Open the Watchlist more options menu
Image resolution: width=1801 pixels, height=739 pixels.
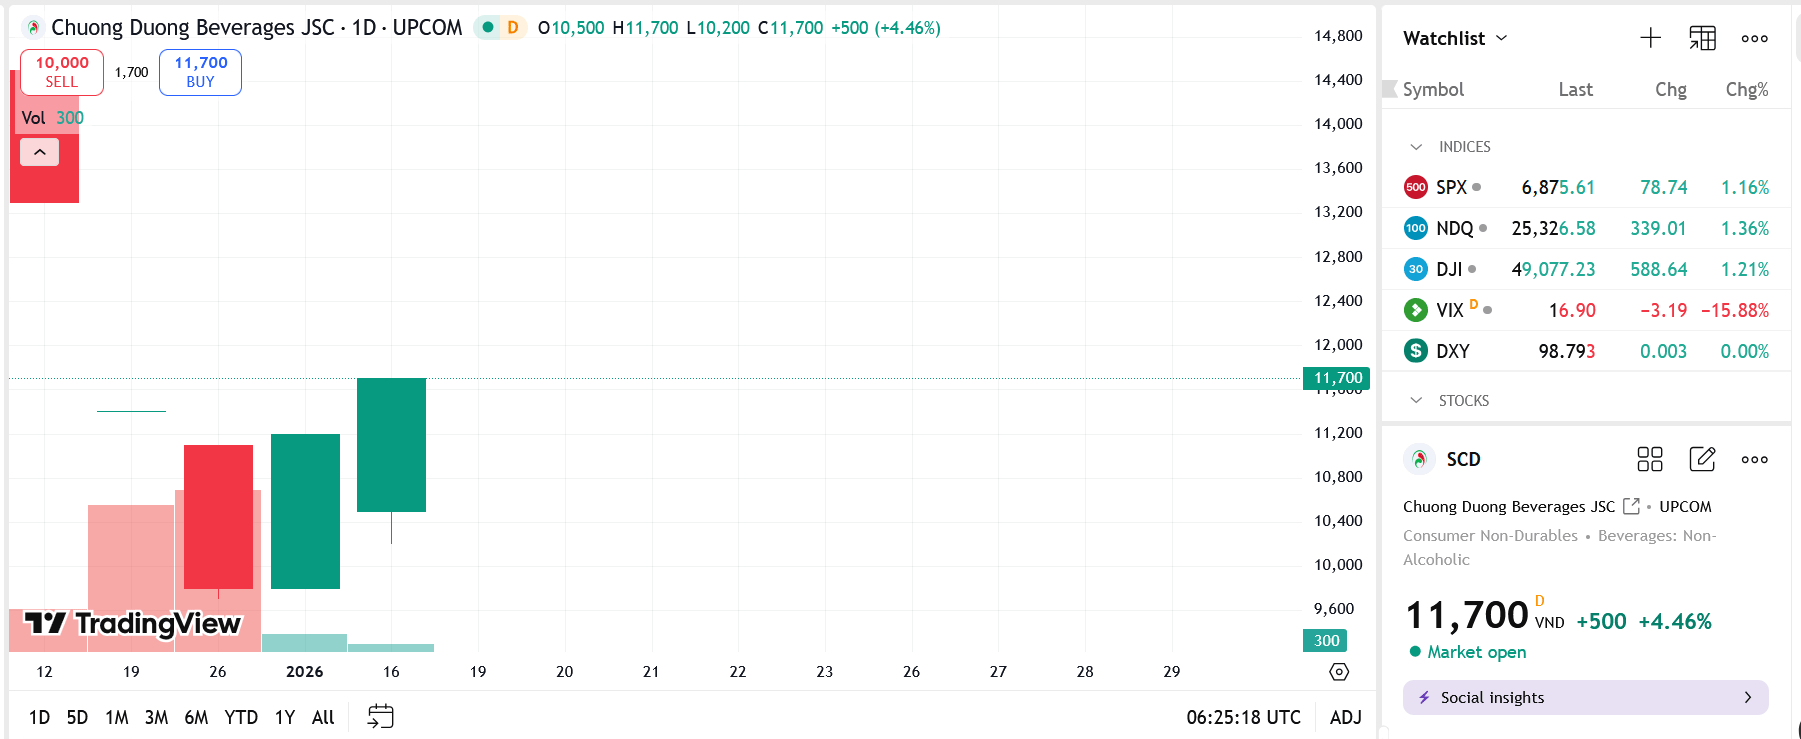pyautogui.click(x=1754, y=38)
